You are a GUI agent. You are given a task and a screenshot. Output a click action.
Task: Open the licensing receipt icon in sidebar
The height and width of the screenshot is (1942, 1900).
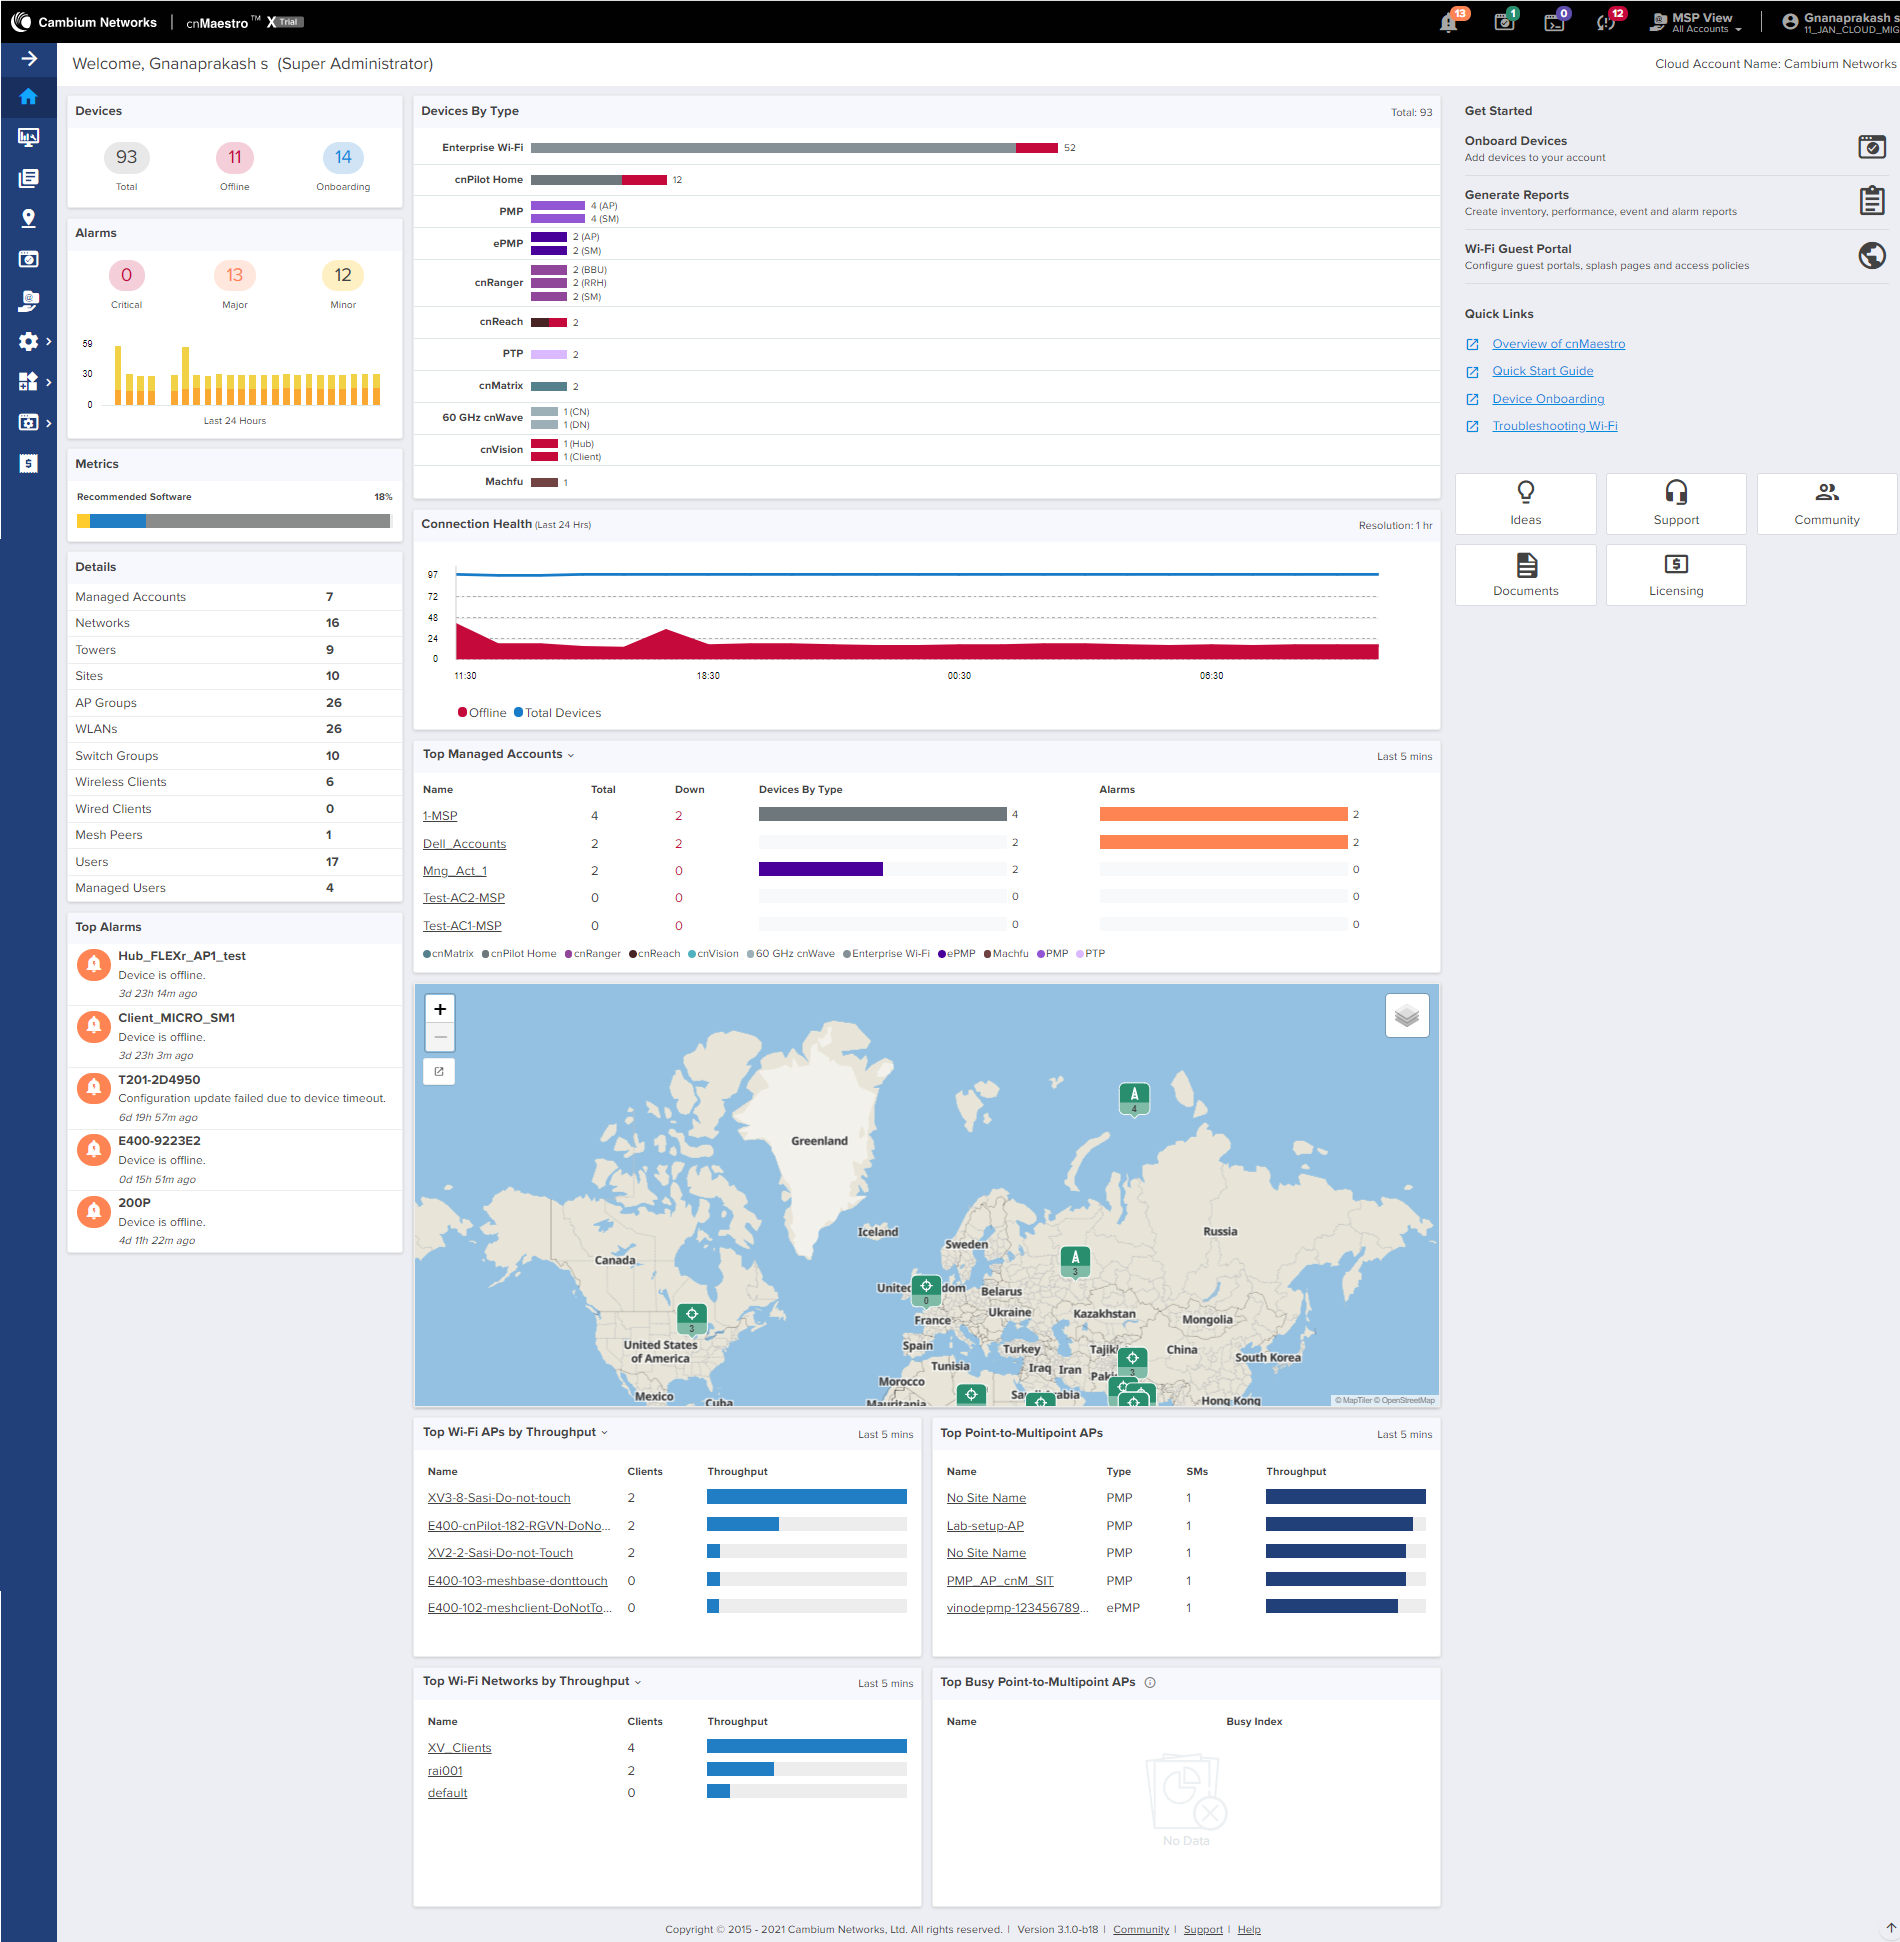coord(28,463)
